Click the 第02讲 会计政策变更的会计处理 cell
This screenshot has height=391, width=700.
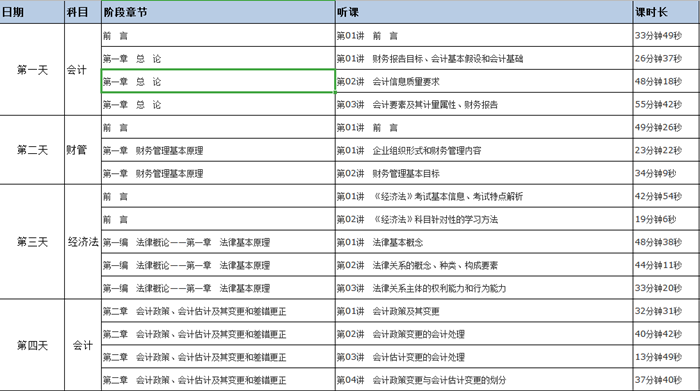click(x=484, y=334)
